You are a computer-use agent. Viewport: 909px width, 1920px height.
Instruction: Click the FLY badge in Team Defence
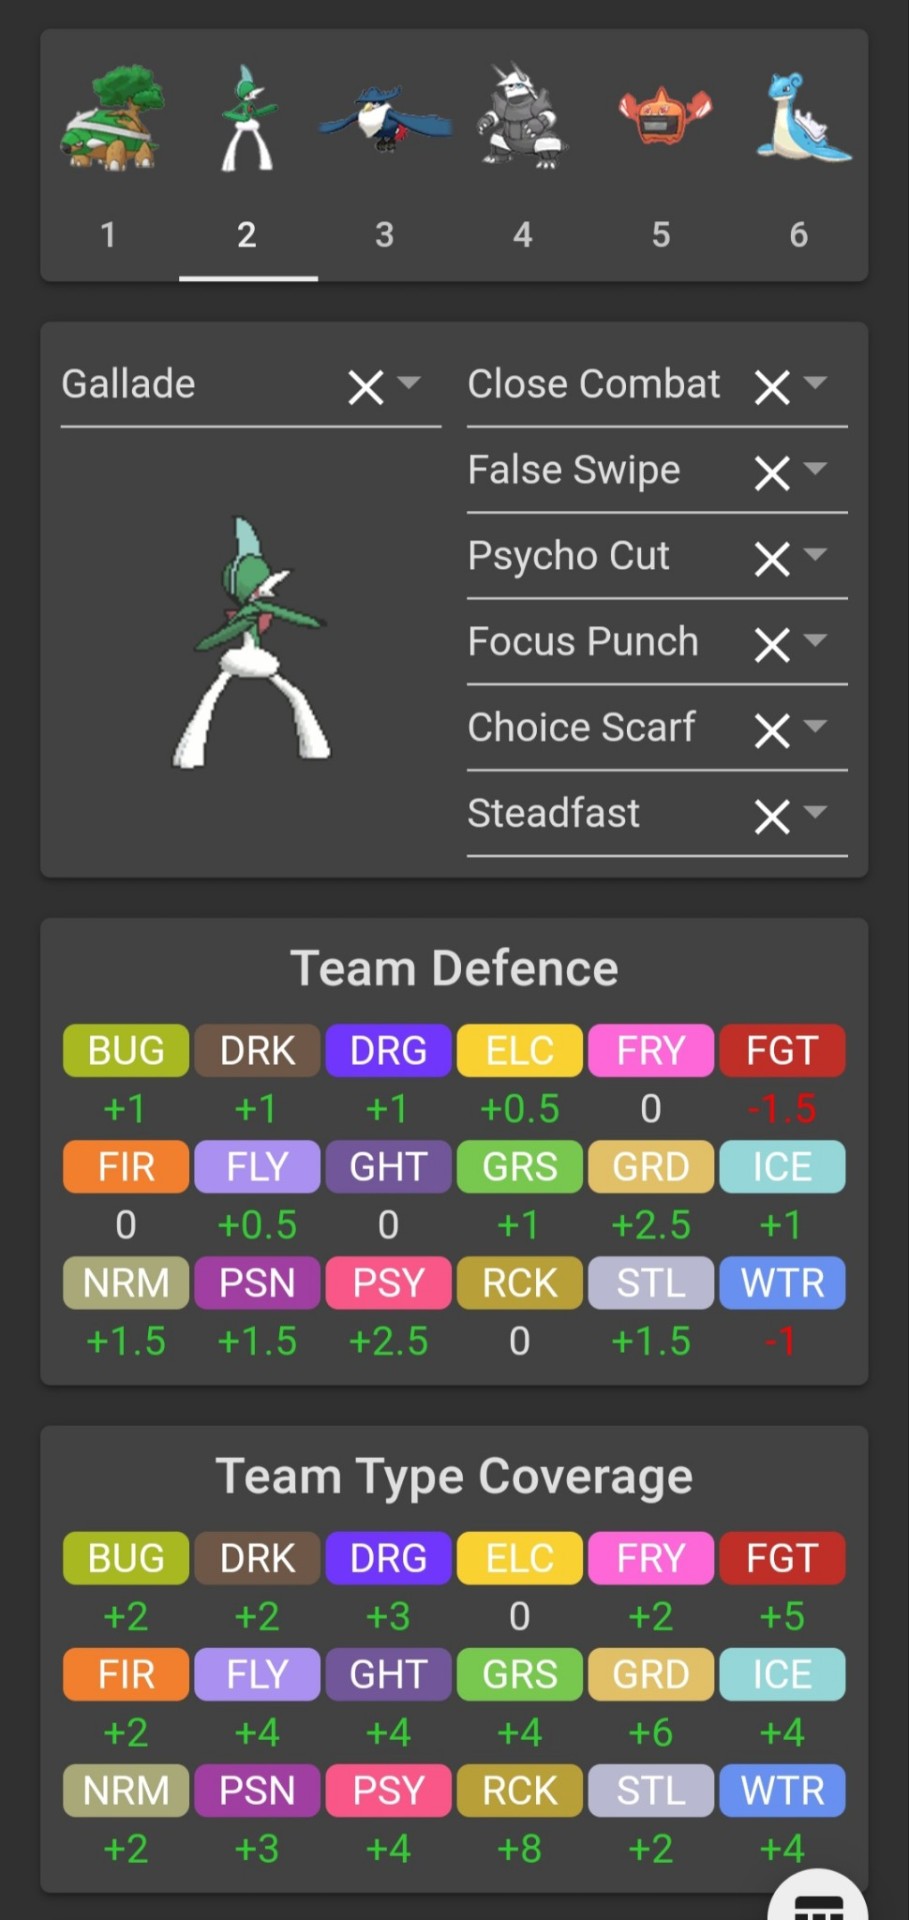click(257, 1167)
